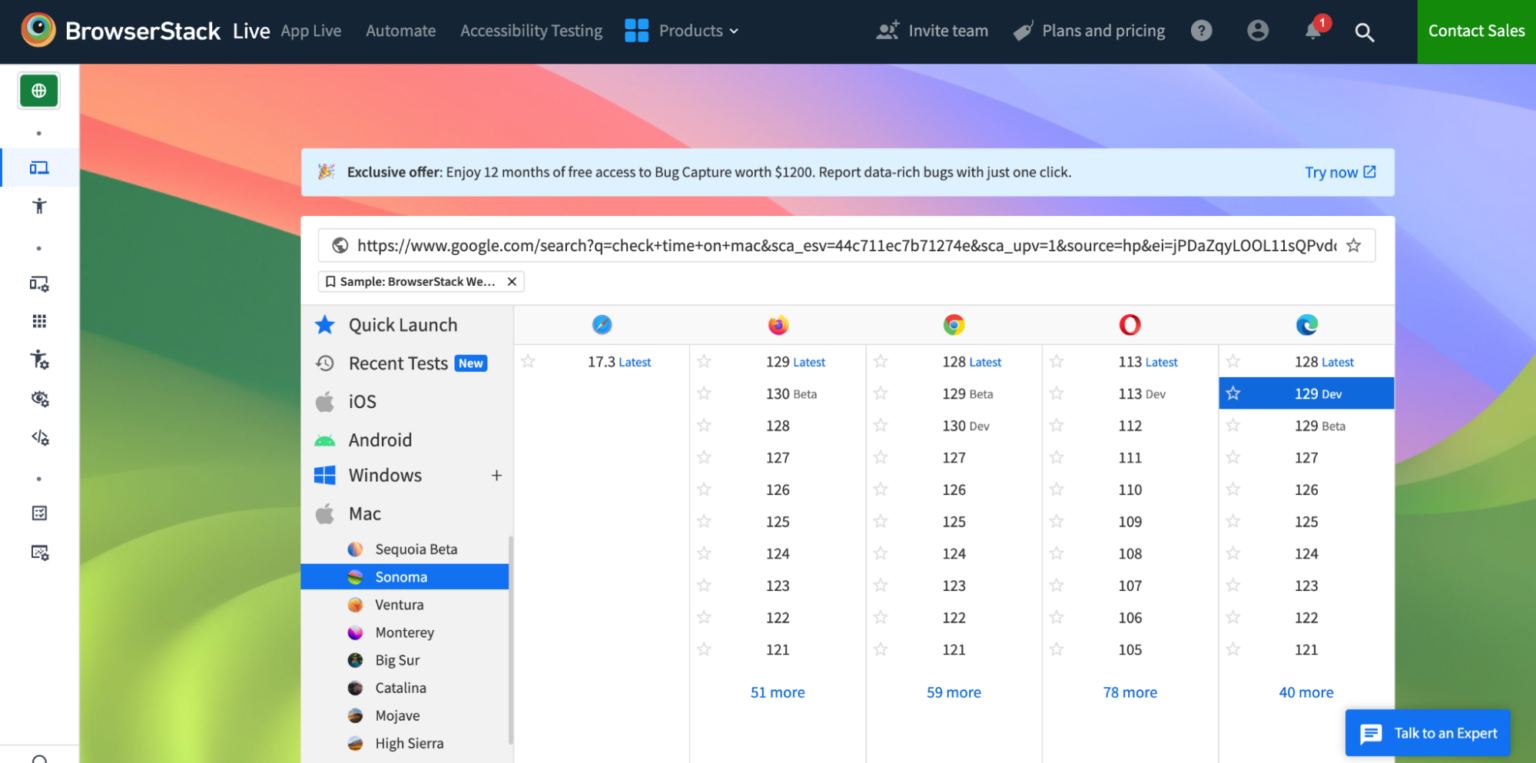The image size is (1536, 763).
Task: Select the Edge browser icon
Action: 1306,324
